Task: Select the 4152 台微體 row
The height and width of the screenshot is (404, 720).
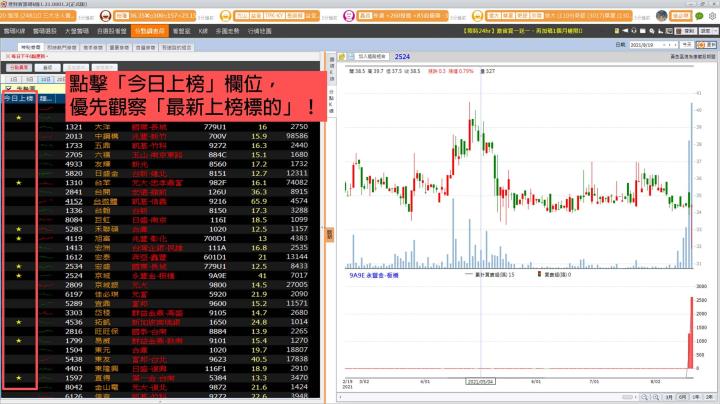Action: pyautogui.click(x=161, y=201)
